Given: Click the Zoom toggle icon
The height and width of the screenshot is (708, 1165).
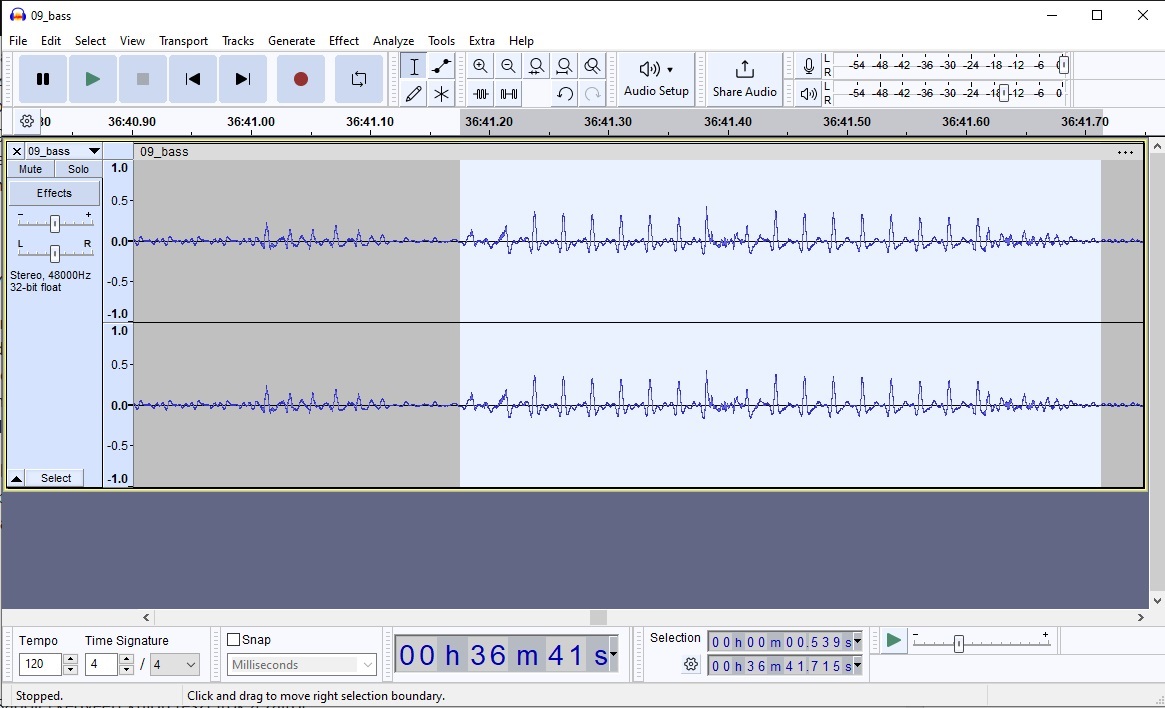Looking at the screenshot, I should [x=592, y=66].
